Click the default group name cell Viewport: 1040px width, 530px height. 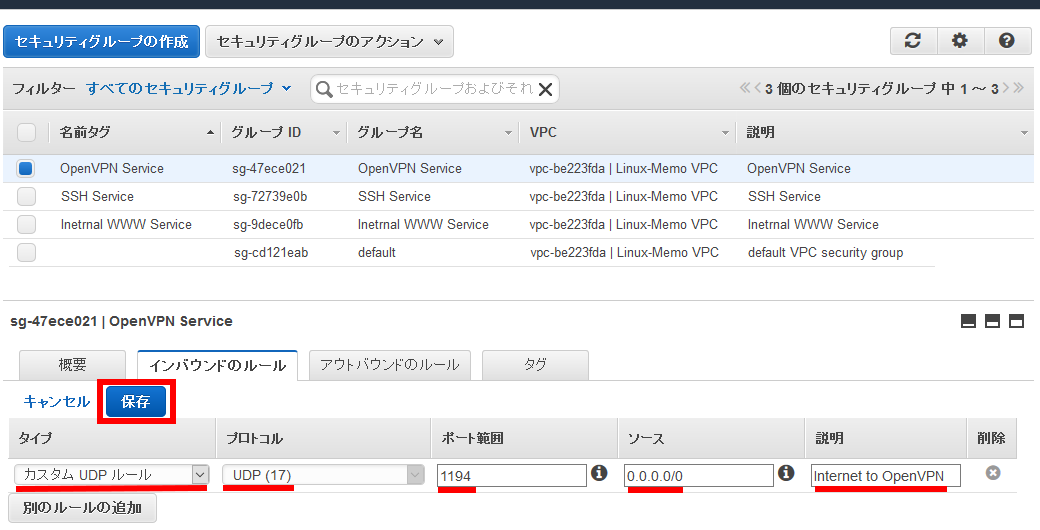[377, 252]
